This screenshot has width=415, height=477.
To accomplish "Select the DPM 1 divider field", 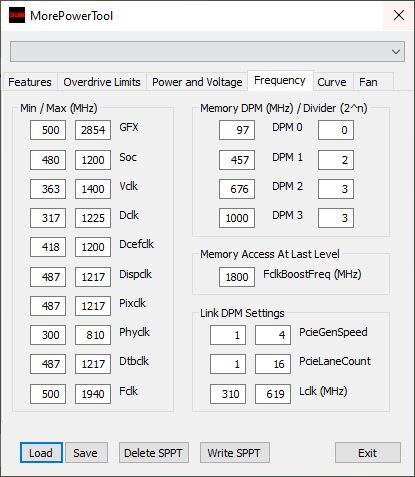I will point(336,160).
